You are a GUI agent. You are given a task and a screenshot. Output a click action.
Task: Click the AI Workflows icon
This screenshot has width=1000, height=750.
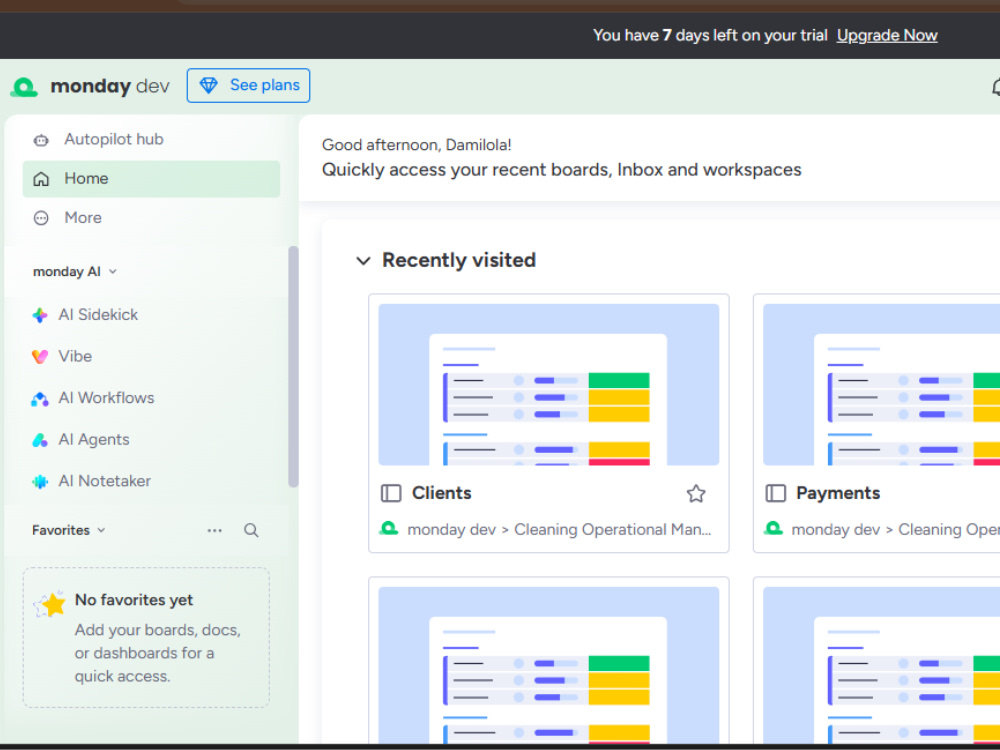40,399
